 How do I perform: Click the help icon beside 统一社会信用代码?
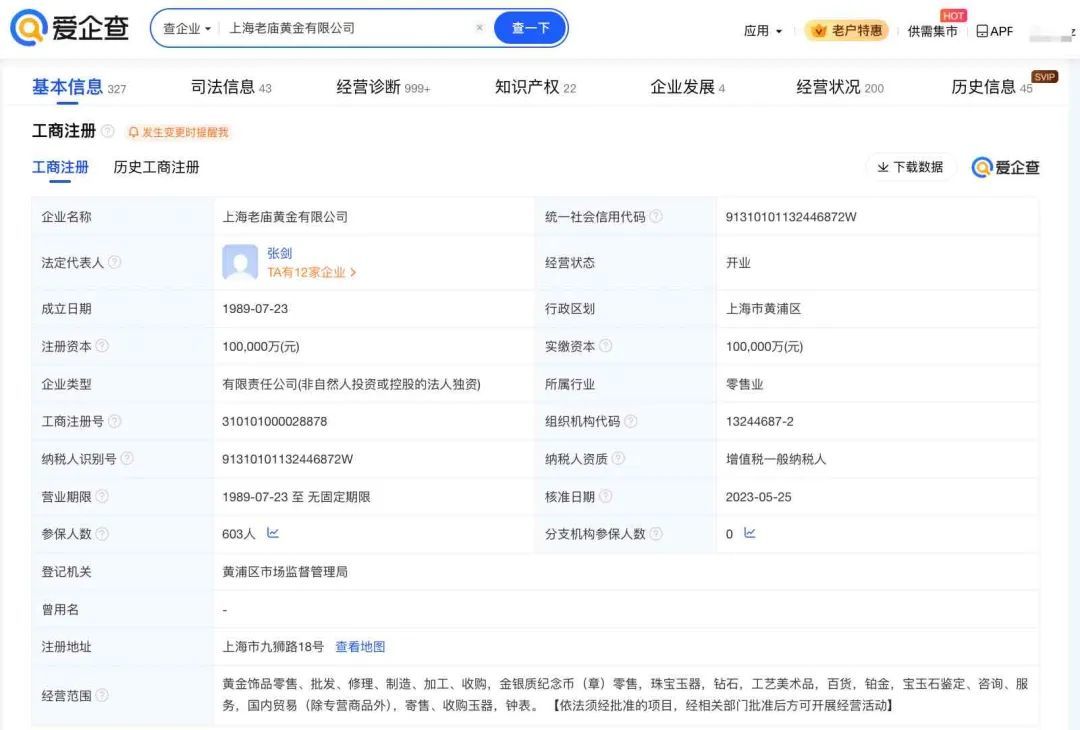[656, 216]
